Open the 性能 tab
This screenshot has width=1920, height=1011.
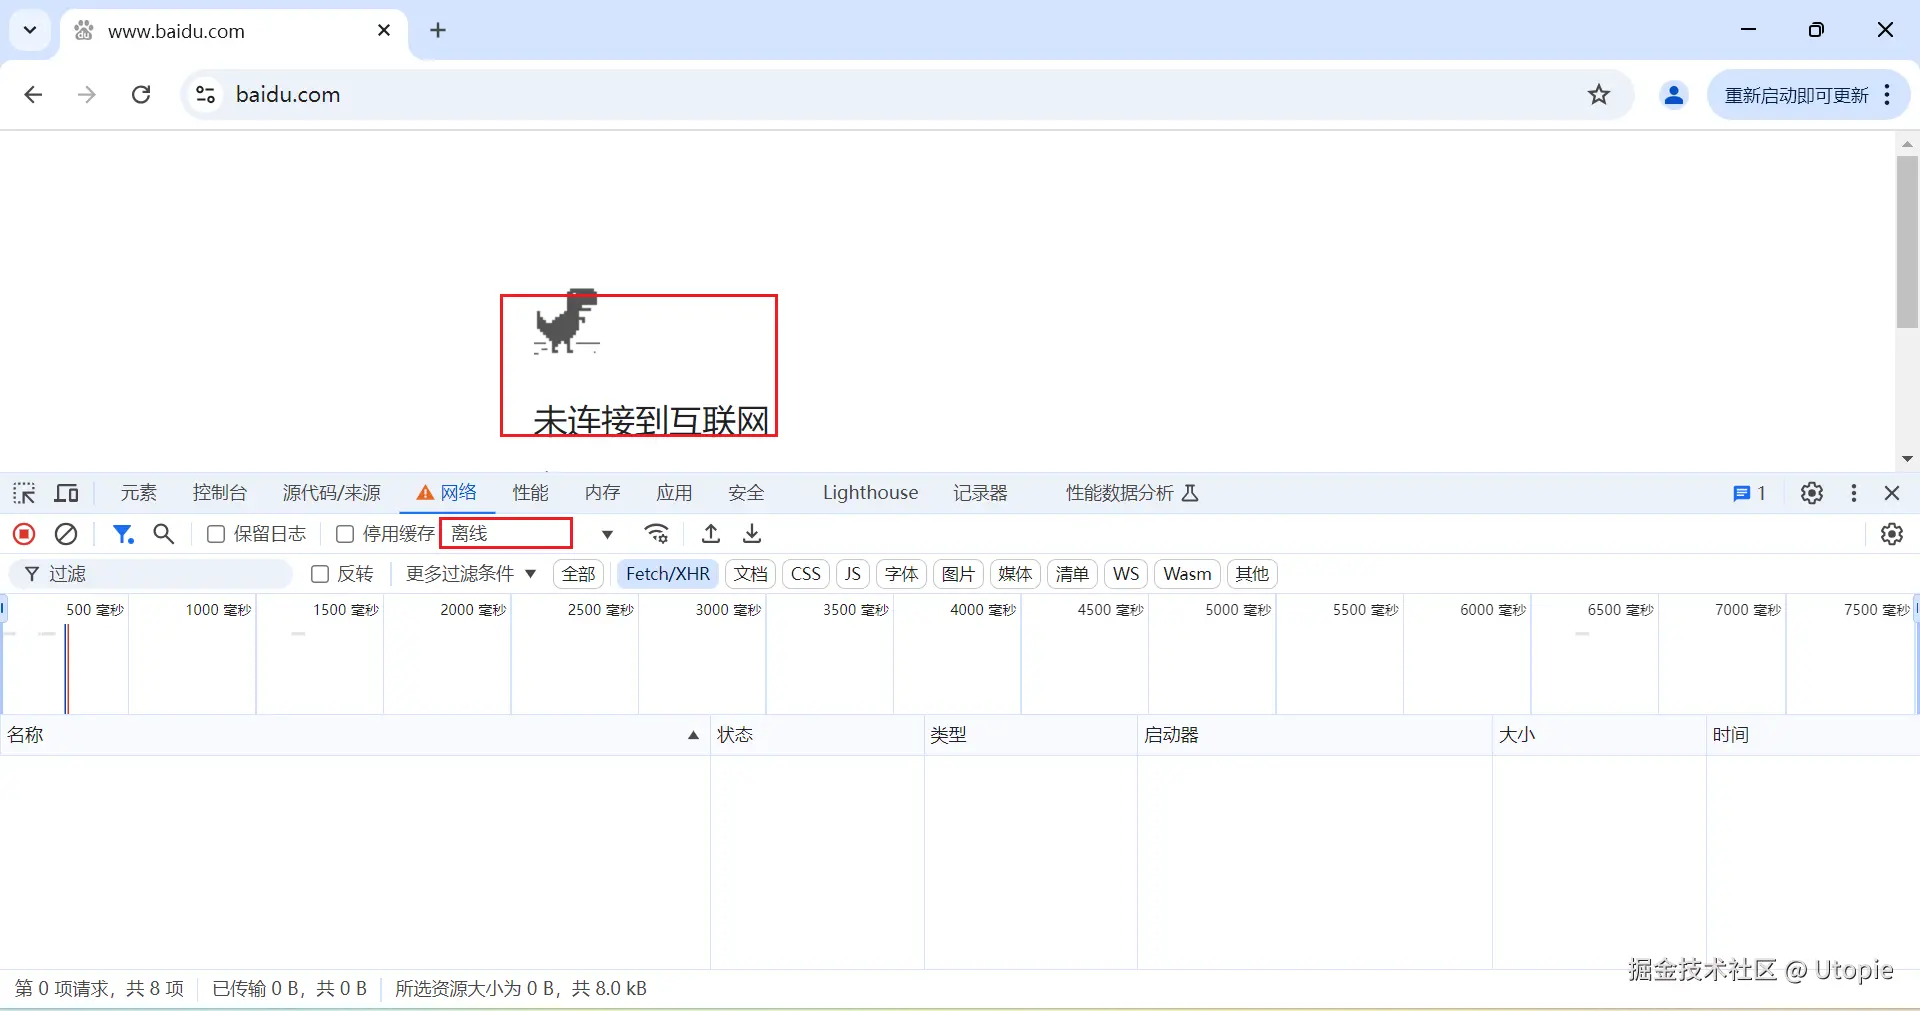click(x=531, y=493)
